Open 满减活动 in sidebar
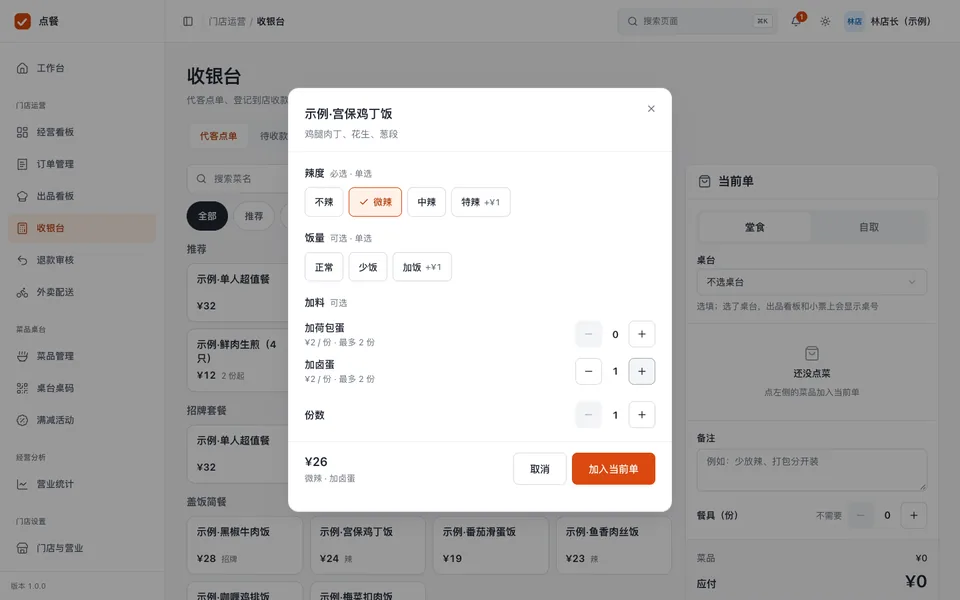This screenshot has height=600, width=960. pyautogui.click(x=82, y=420)
